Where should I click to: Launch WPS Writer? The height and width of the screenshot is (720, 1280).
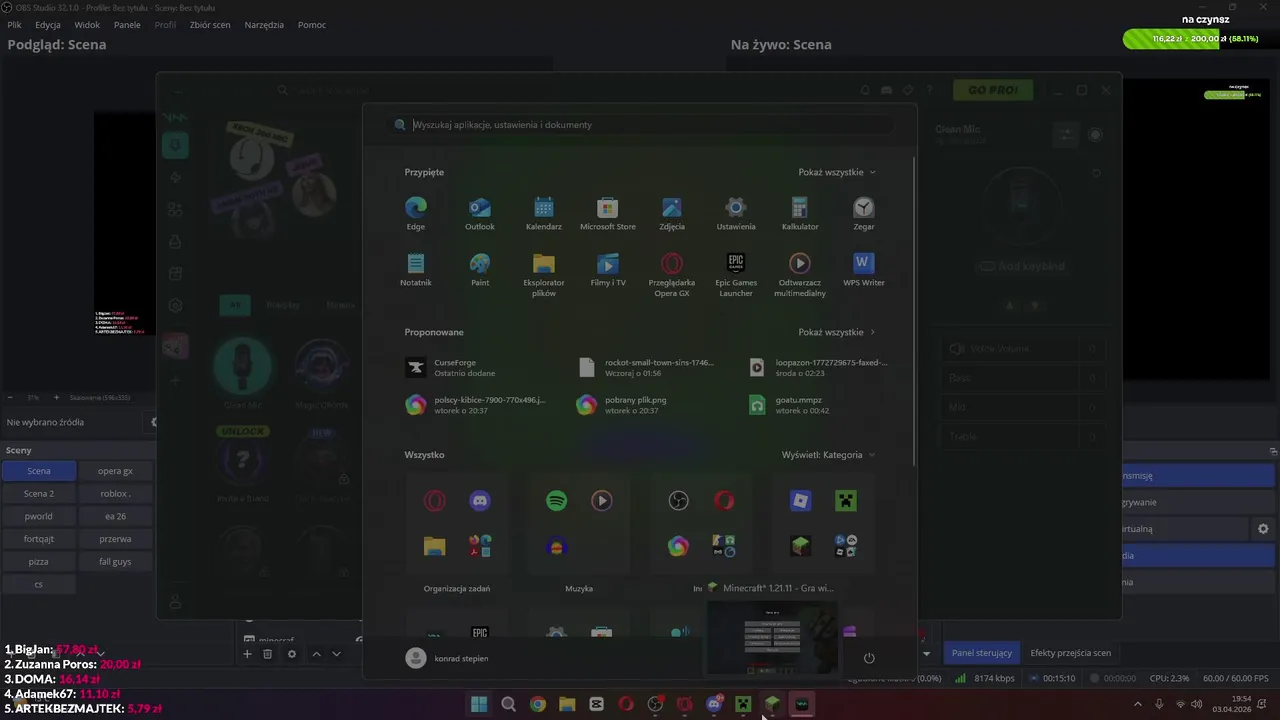point(864,270)
